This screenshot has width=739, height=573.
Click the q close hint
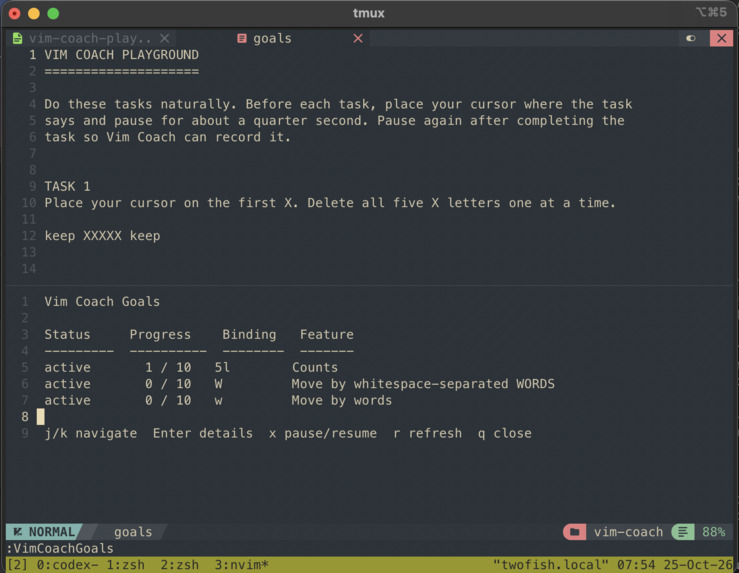click(x=505, y=434)
